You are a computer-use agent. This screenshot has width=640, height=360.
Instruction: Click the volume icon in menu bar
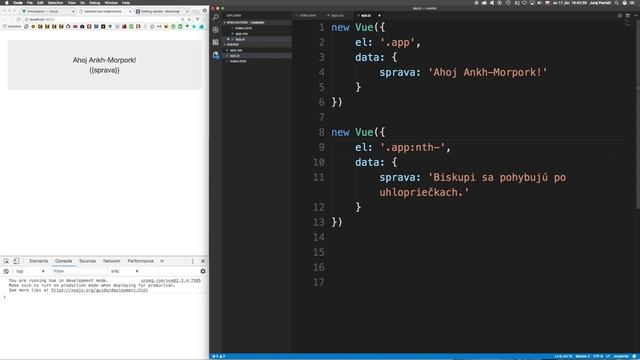539,2
